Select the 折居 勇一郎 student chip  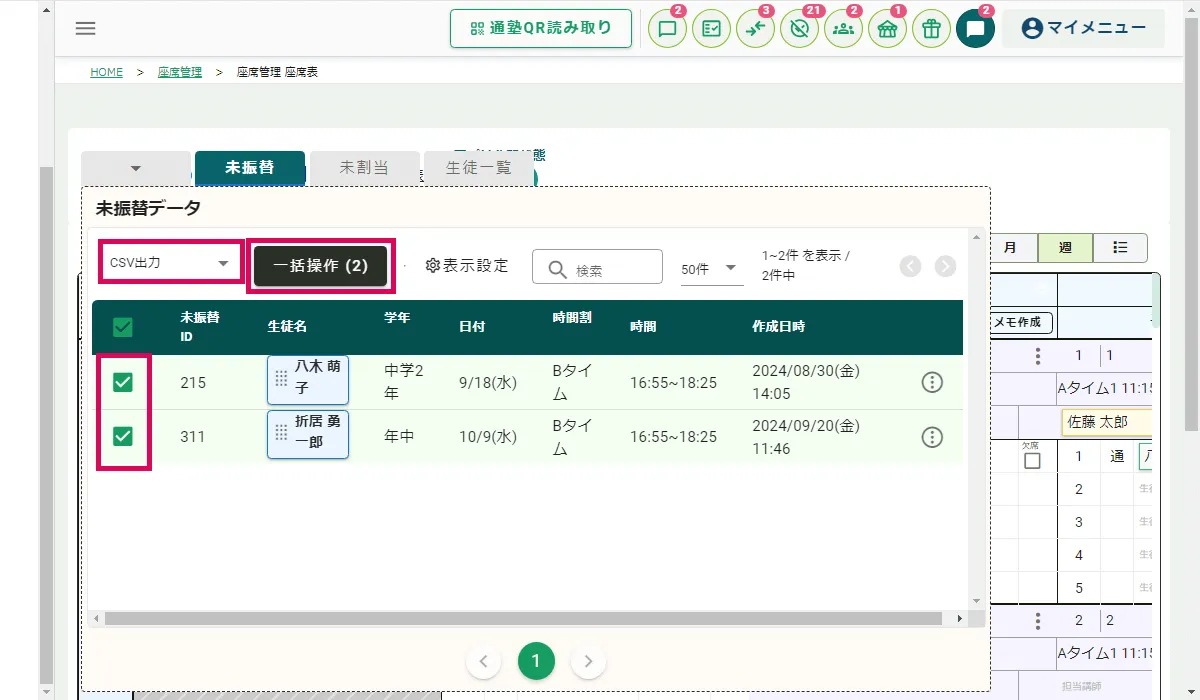[x=308, y=434]
